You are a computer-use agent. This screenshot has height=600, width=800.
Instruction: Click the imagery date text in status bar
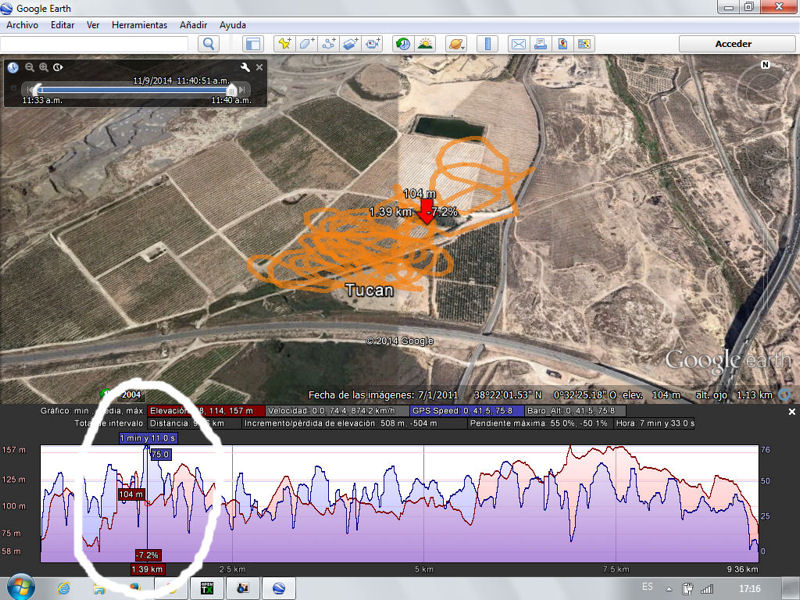click(x=383, y=395)
